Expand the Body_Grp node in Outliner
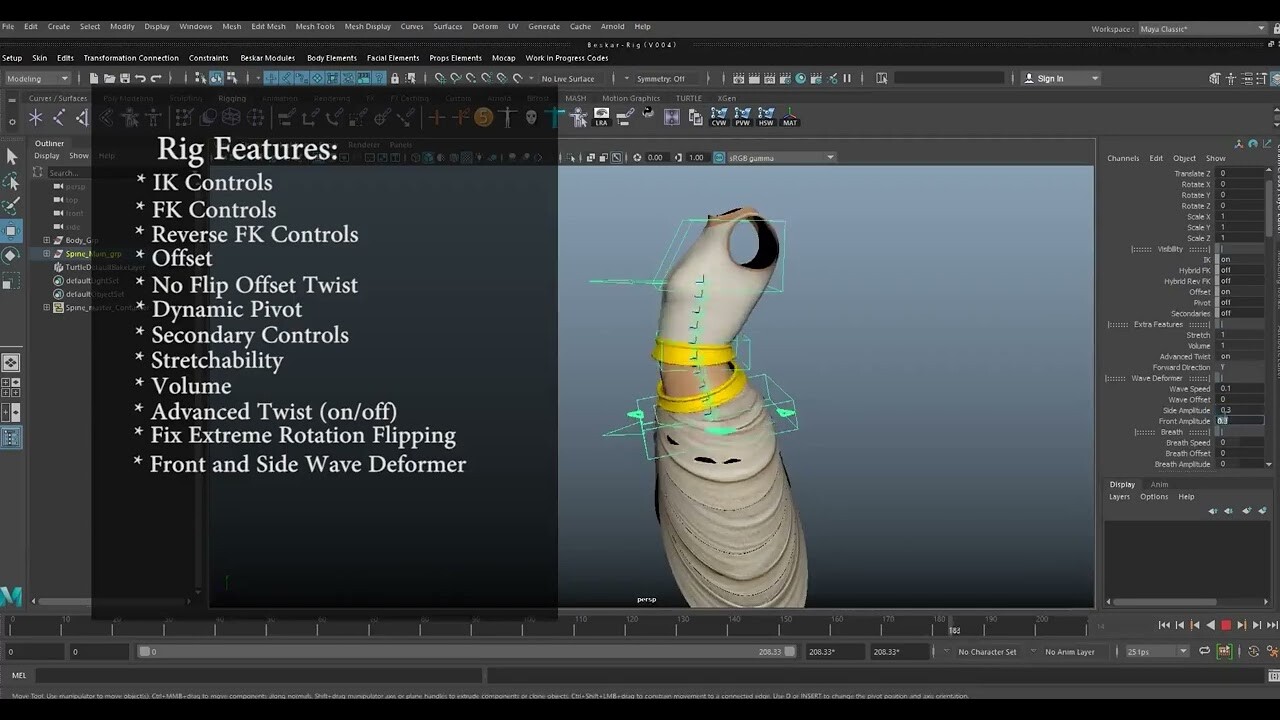The width and height of the screenshot is (1280, 720). [x=46, y=240]
